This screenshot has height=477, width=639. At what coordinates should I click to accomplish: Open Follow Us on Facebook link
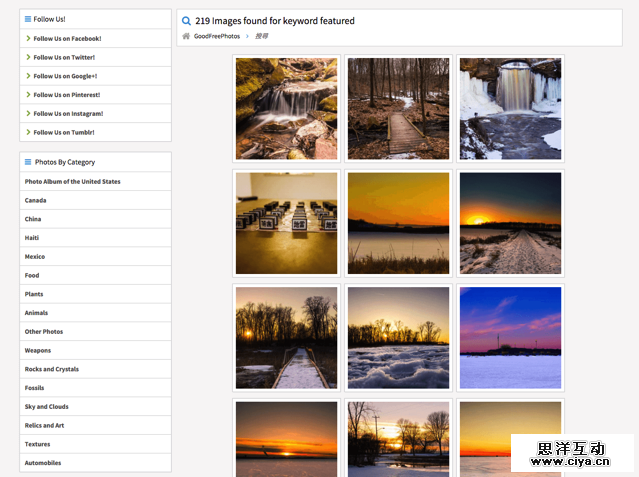(x=67, y=38)
